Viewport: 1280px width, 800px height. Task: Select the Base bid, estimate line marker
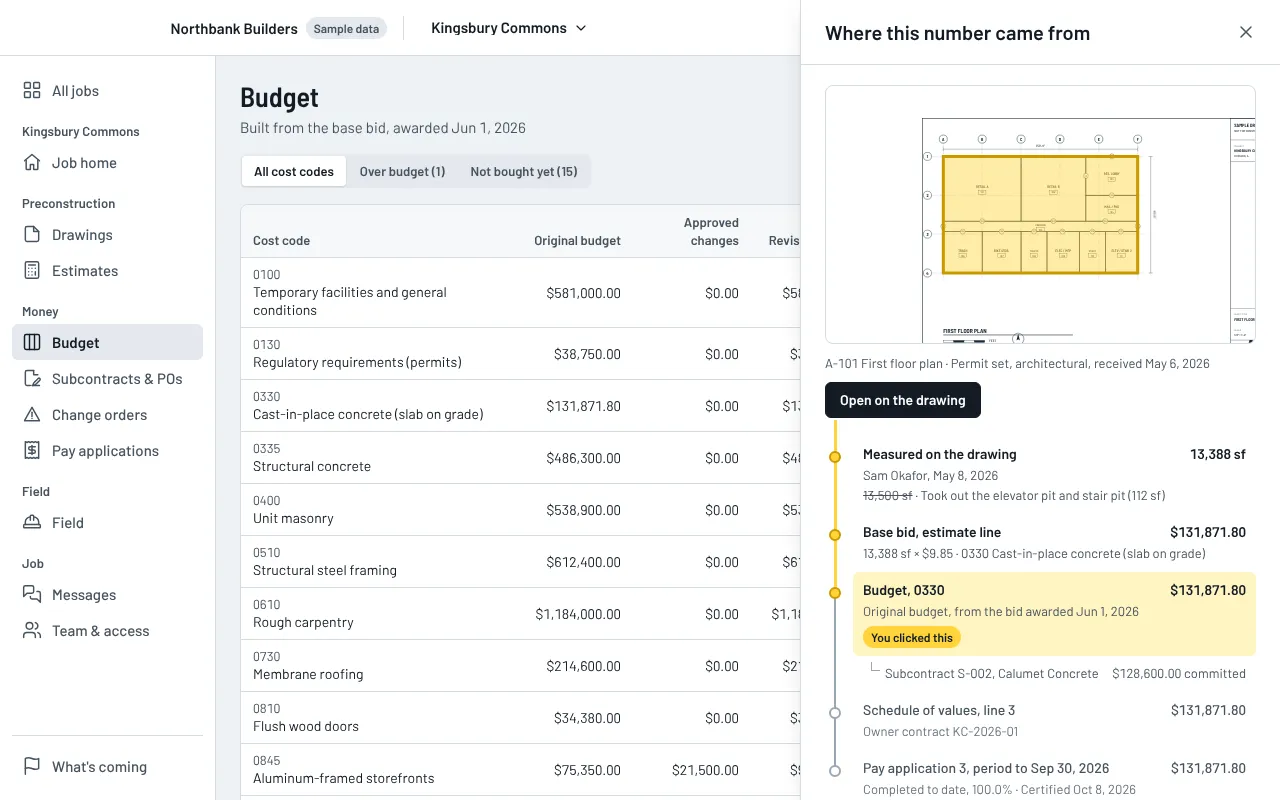click(x=835, y=535)
